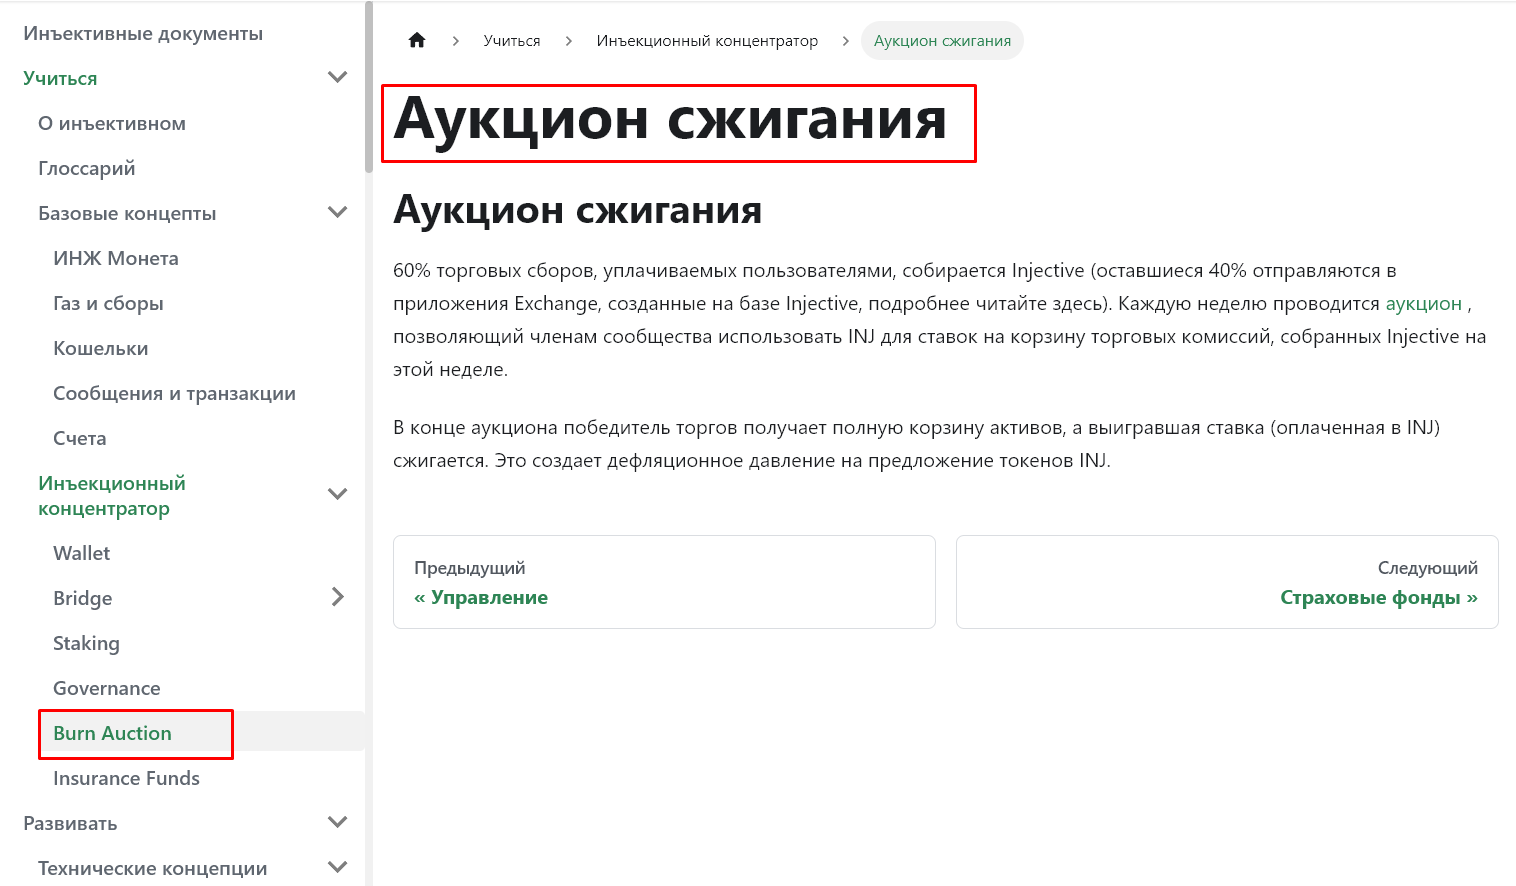Select the 'Аукцион сжигания' breadcrumb chip

942,41
